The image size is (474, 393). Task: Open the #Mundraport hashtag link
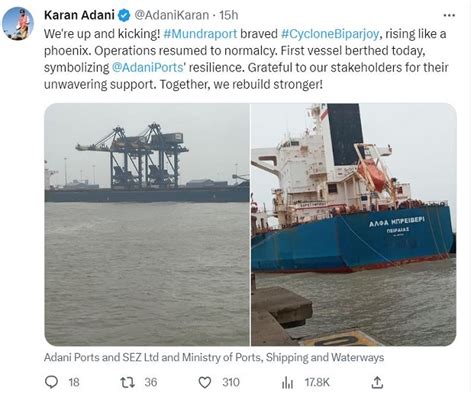coord(200,34)
